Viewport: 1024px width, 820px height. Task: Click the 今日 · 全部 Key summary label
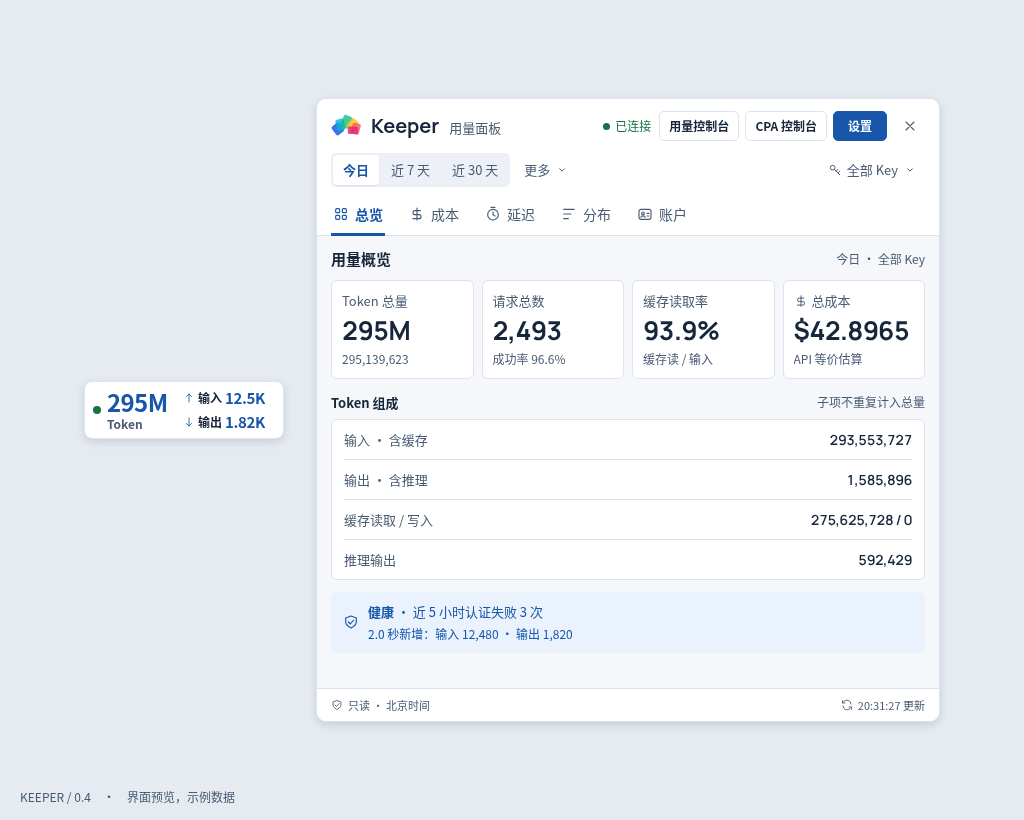tap(880, 259)
